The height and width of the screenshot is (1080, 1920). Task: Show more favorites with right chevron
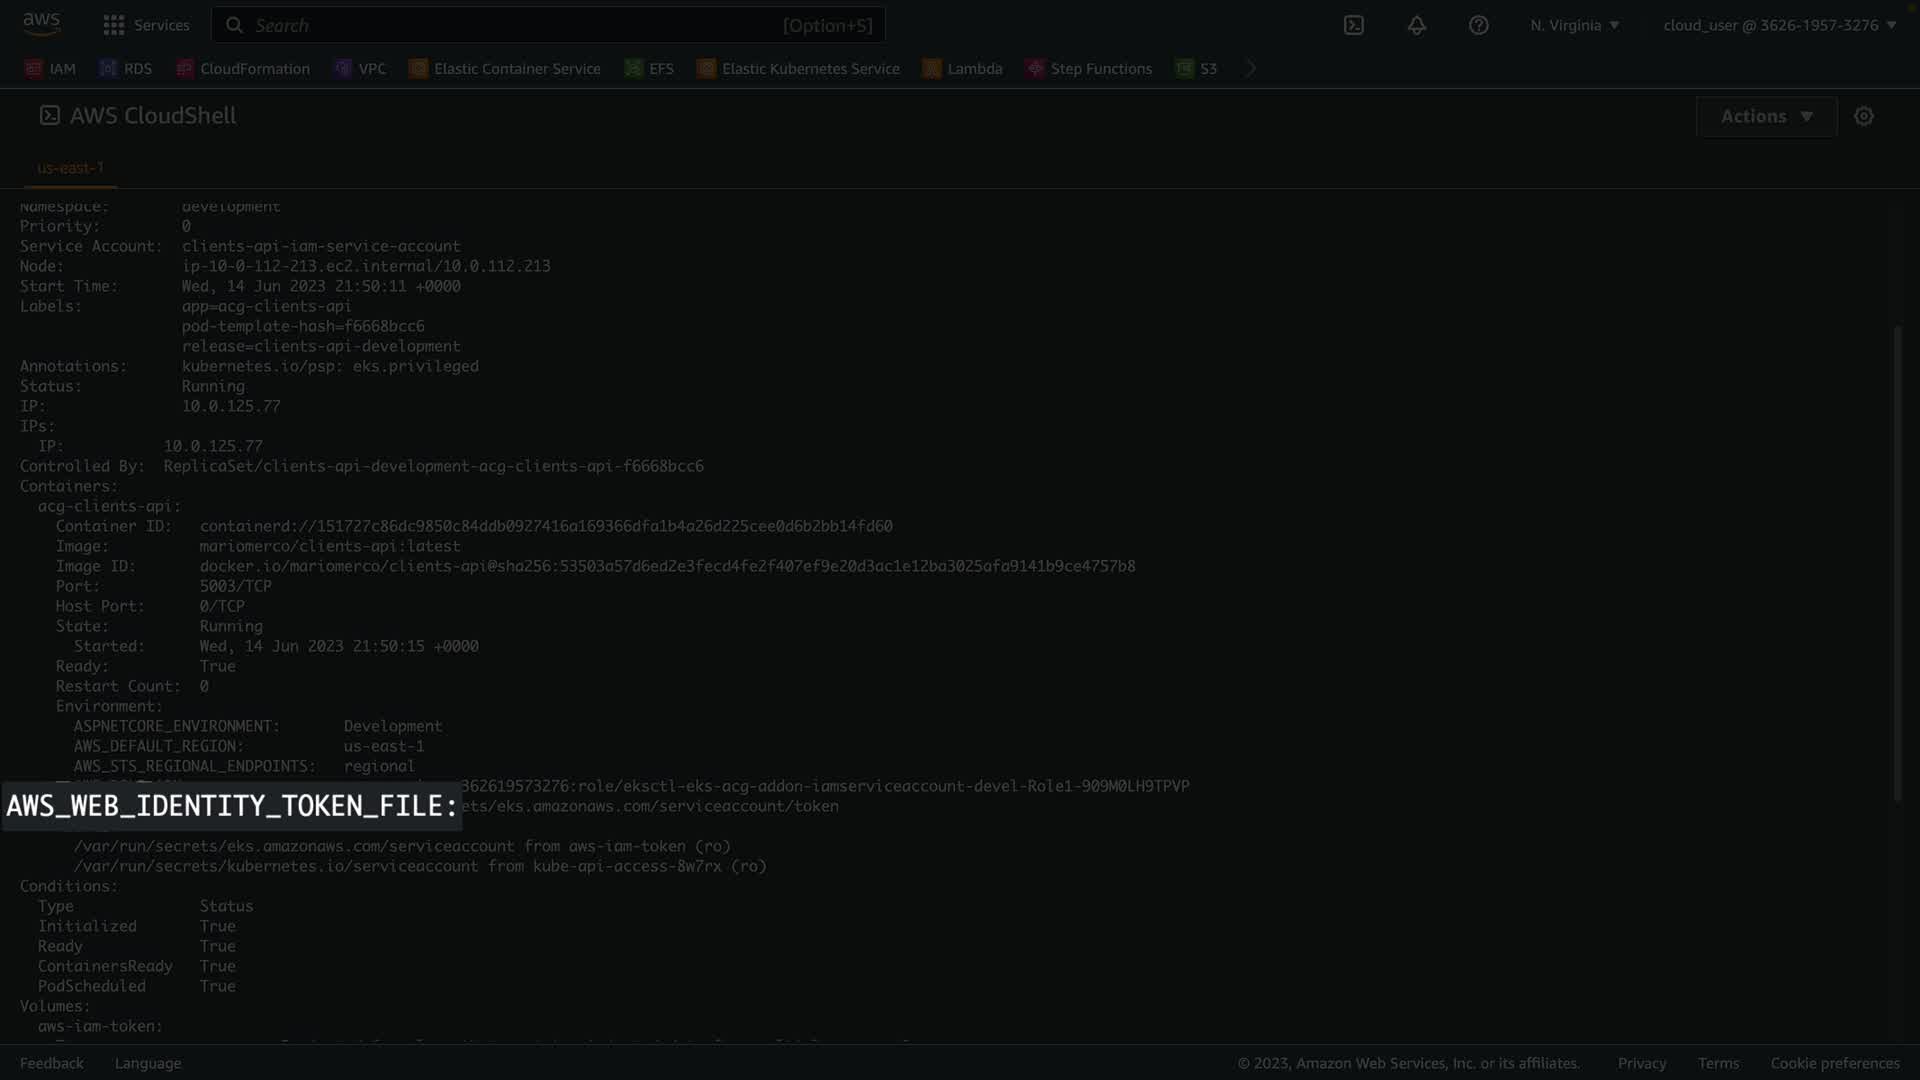point(1250,68)
